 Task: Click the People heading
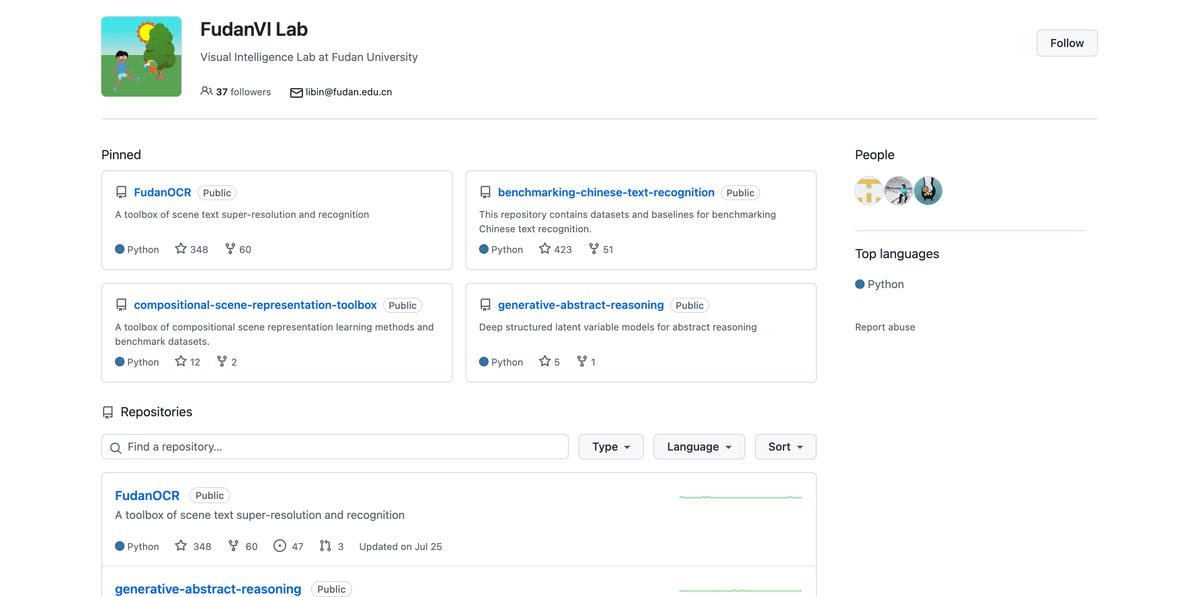pos(875,155)
